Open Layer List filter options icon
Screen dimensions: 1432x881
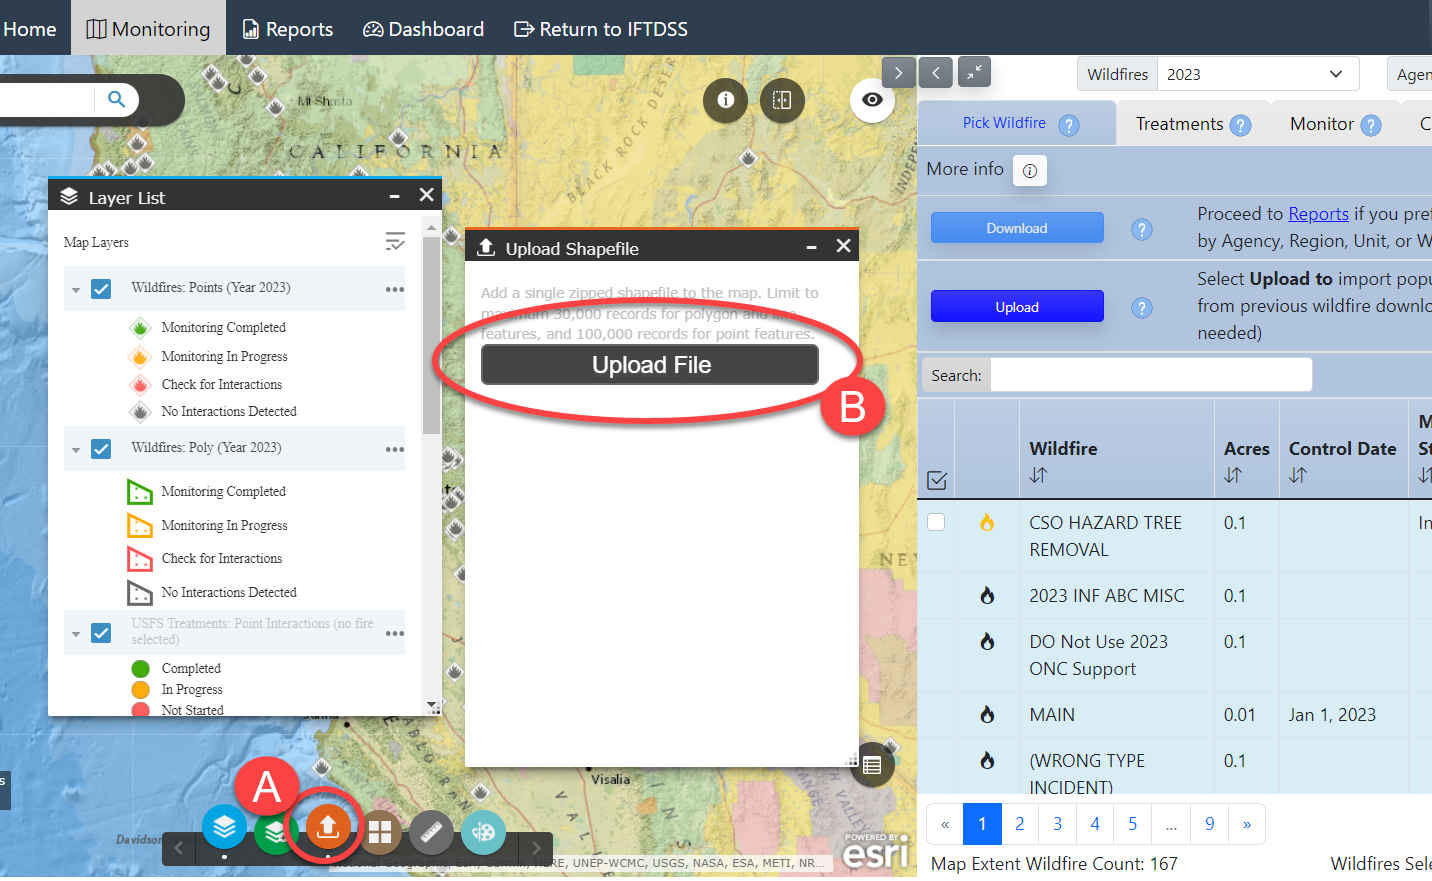click(395, 242)
